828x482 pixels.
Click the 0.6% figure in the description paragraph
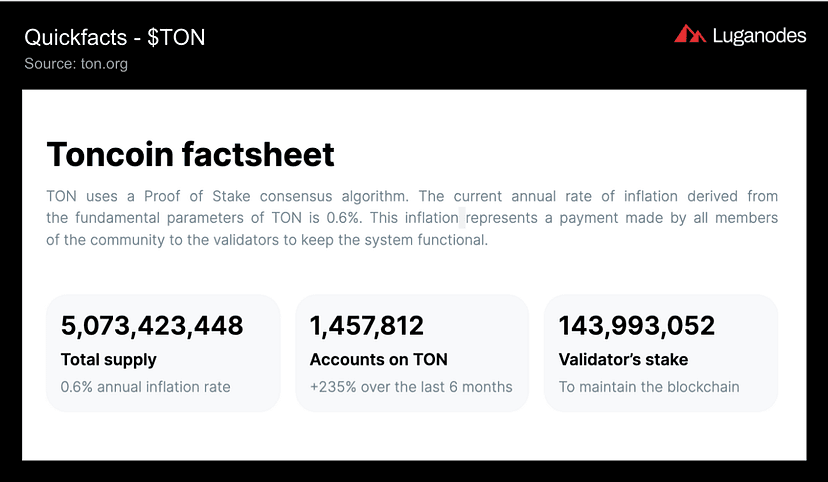click(343, 218)
